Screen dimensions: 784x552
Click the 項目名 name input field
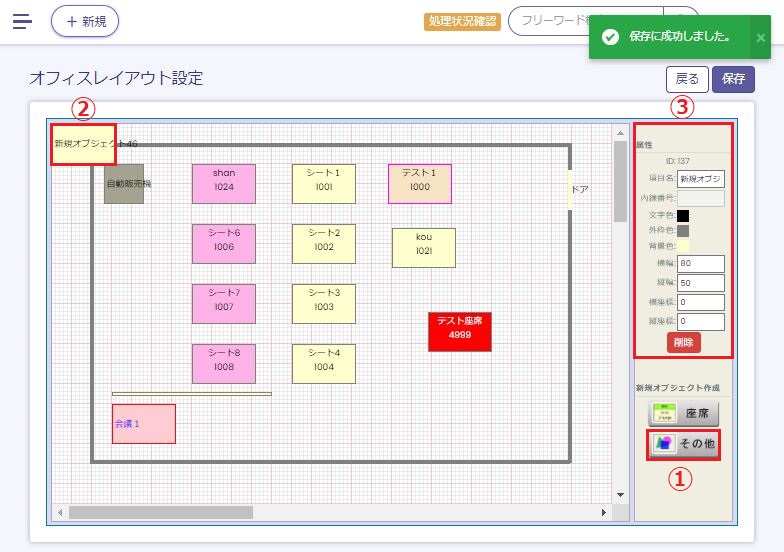pos(700,179)
